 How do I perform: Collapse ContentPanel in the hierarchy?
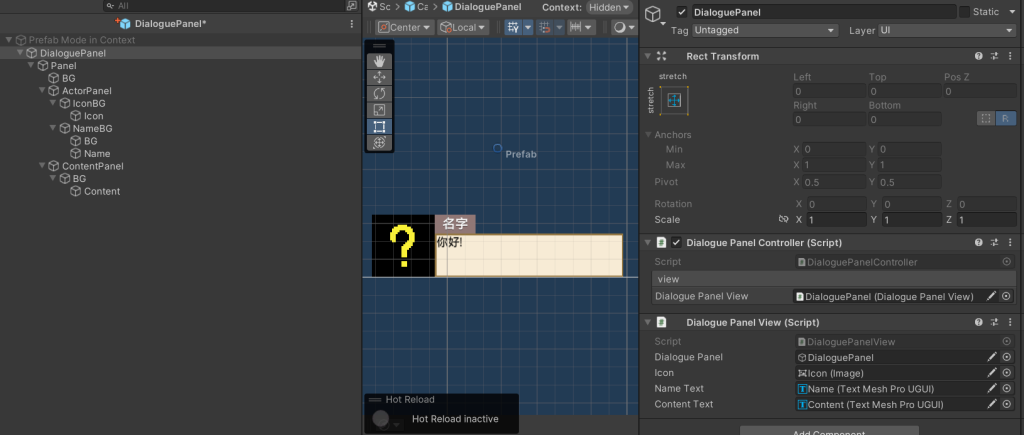42,166
